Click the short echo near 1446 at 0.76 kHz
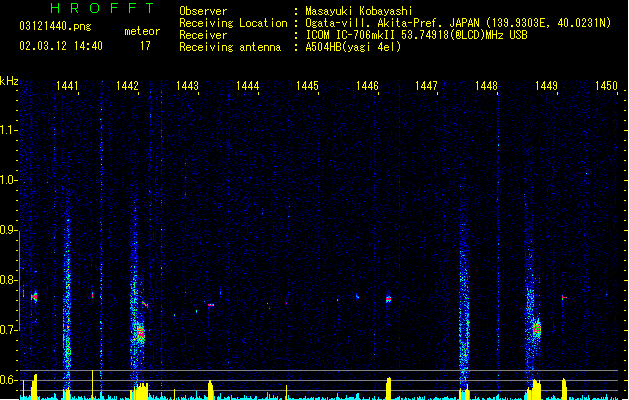 [x=388, y=299]
